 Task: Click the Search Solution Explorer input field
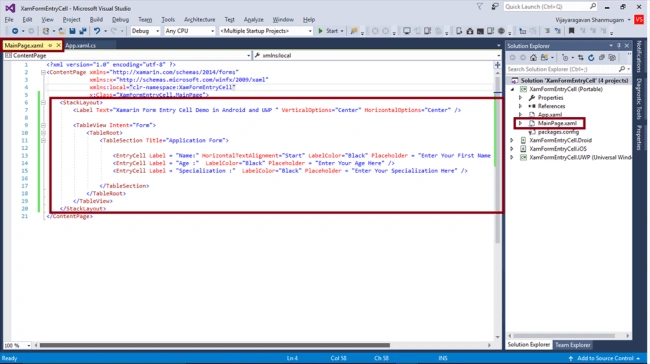(x=563, y=69)
